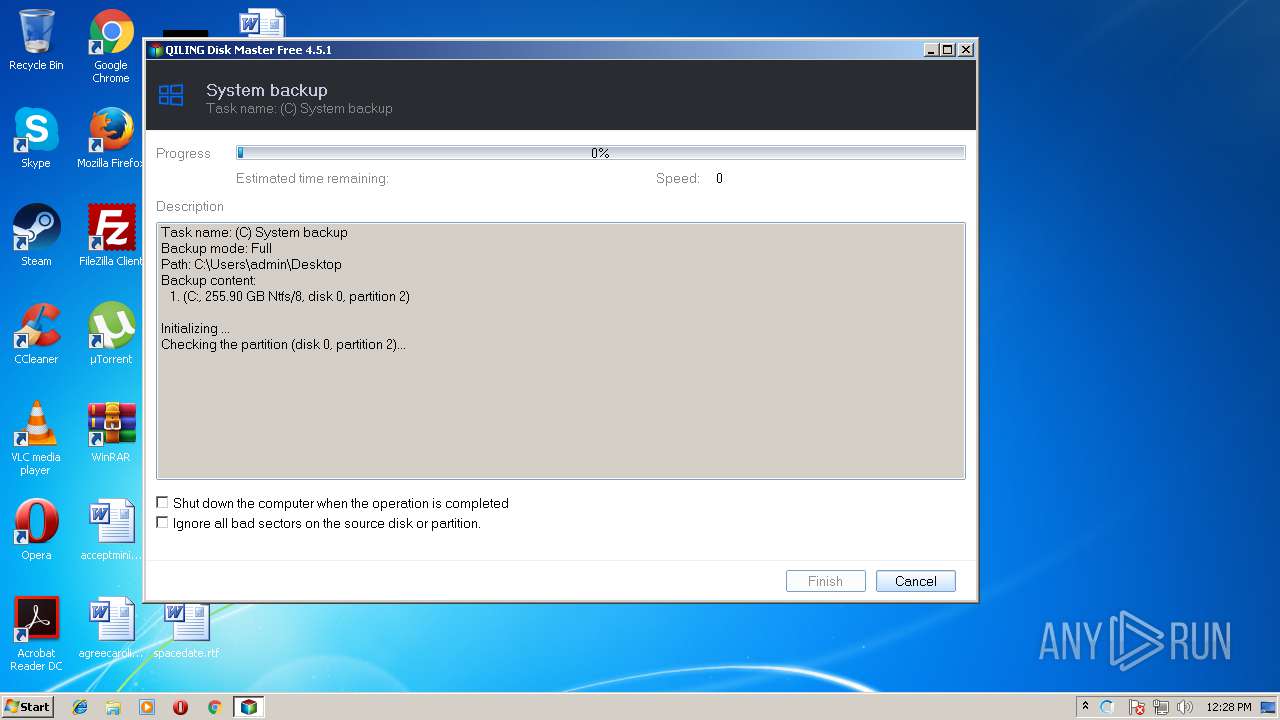Image resolution: width=1280 pixels, height=720 pixels.
Task: Enable ignore all bad sectors option
Action: coord(162,523)
